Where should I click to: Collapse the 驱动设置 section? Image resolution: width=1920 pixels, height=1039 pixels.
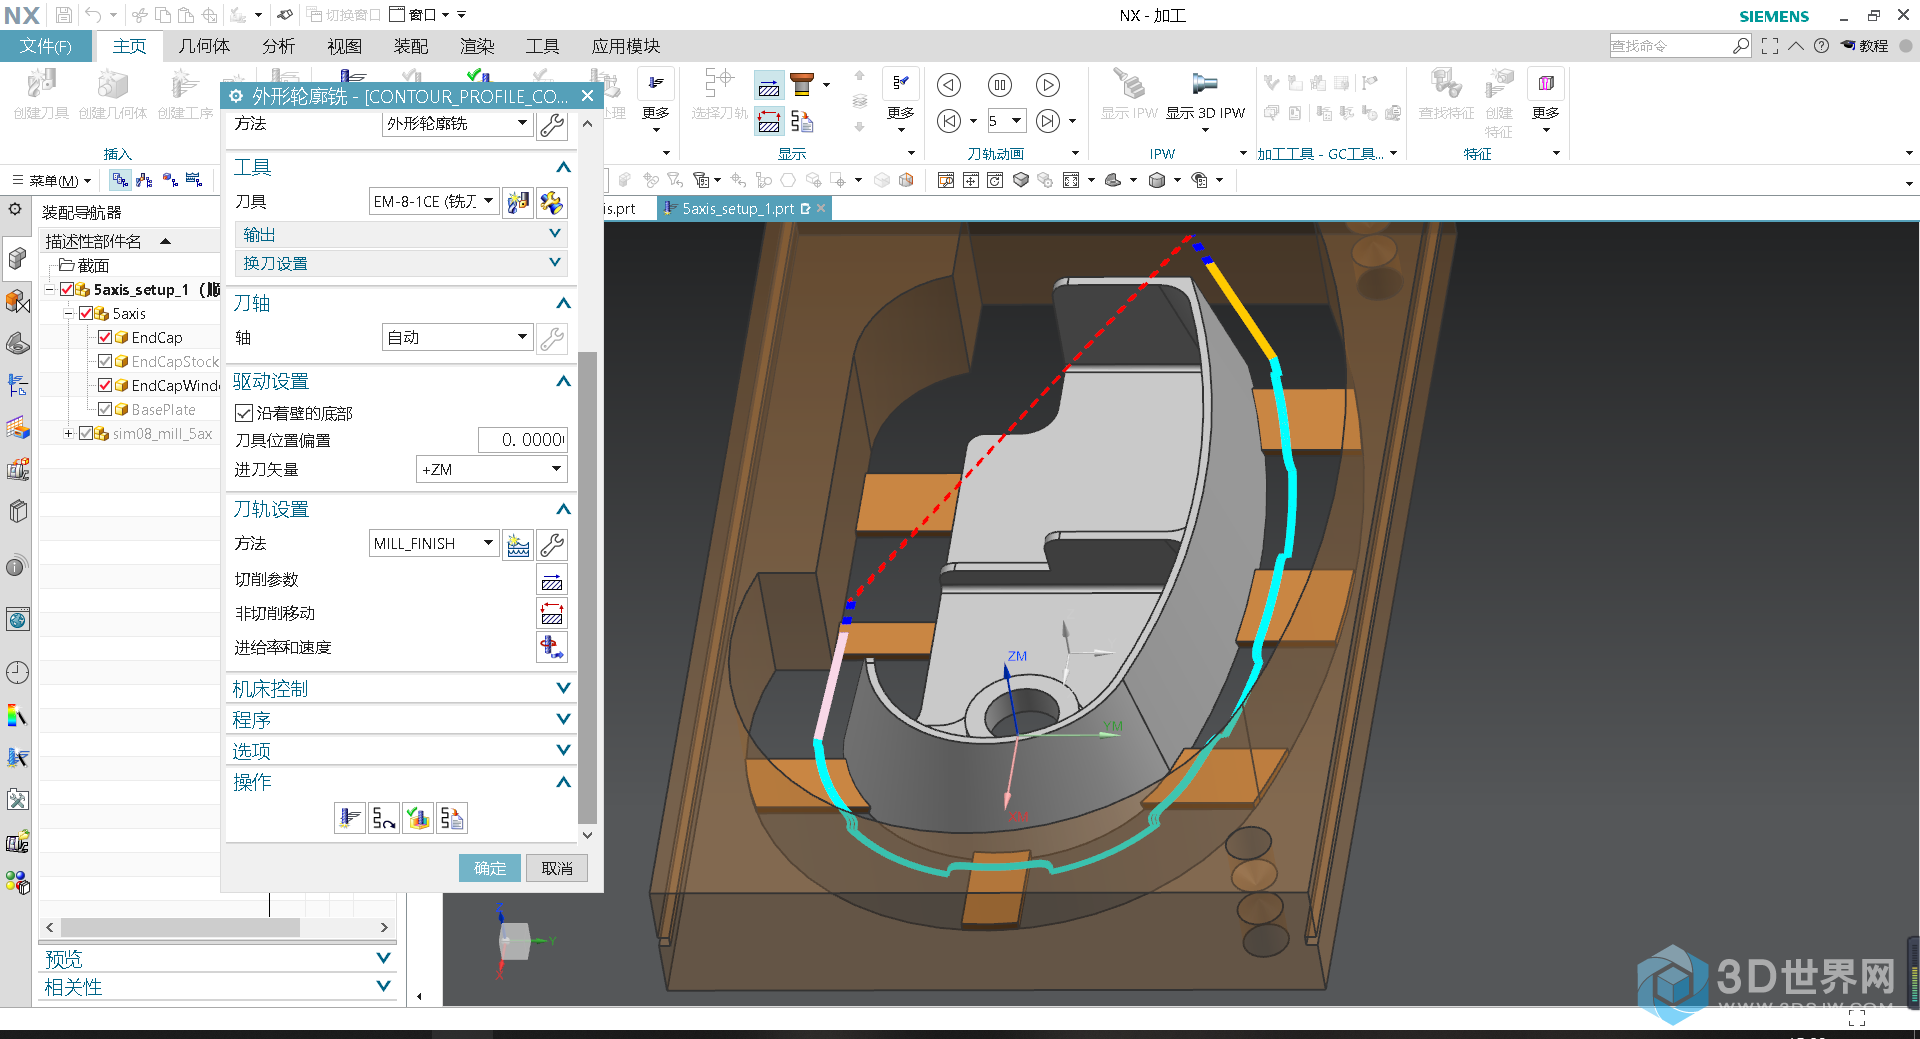point(402,382)
